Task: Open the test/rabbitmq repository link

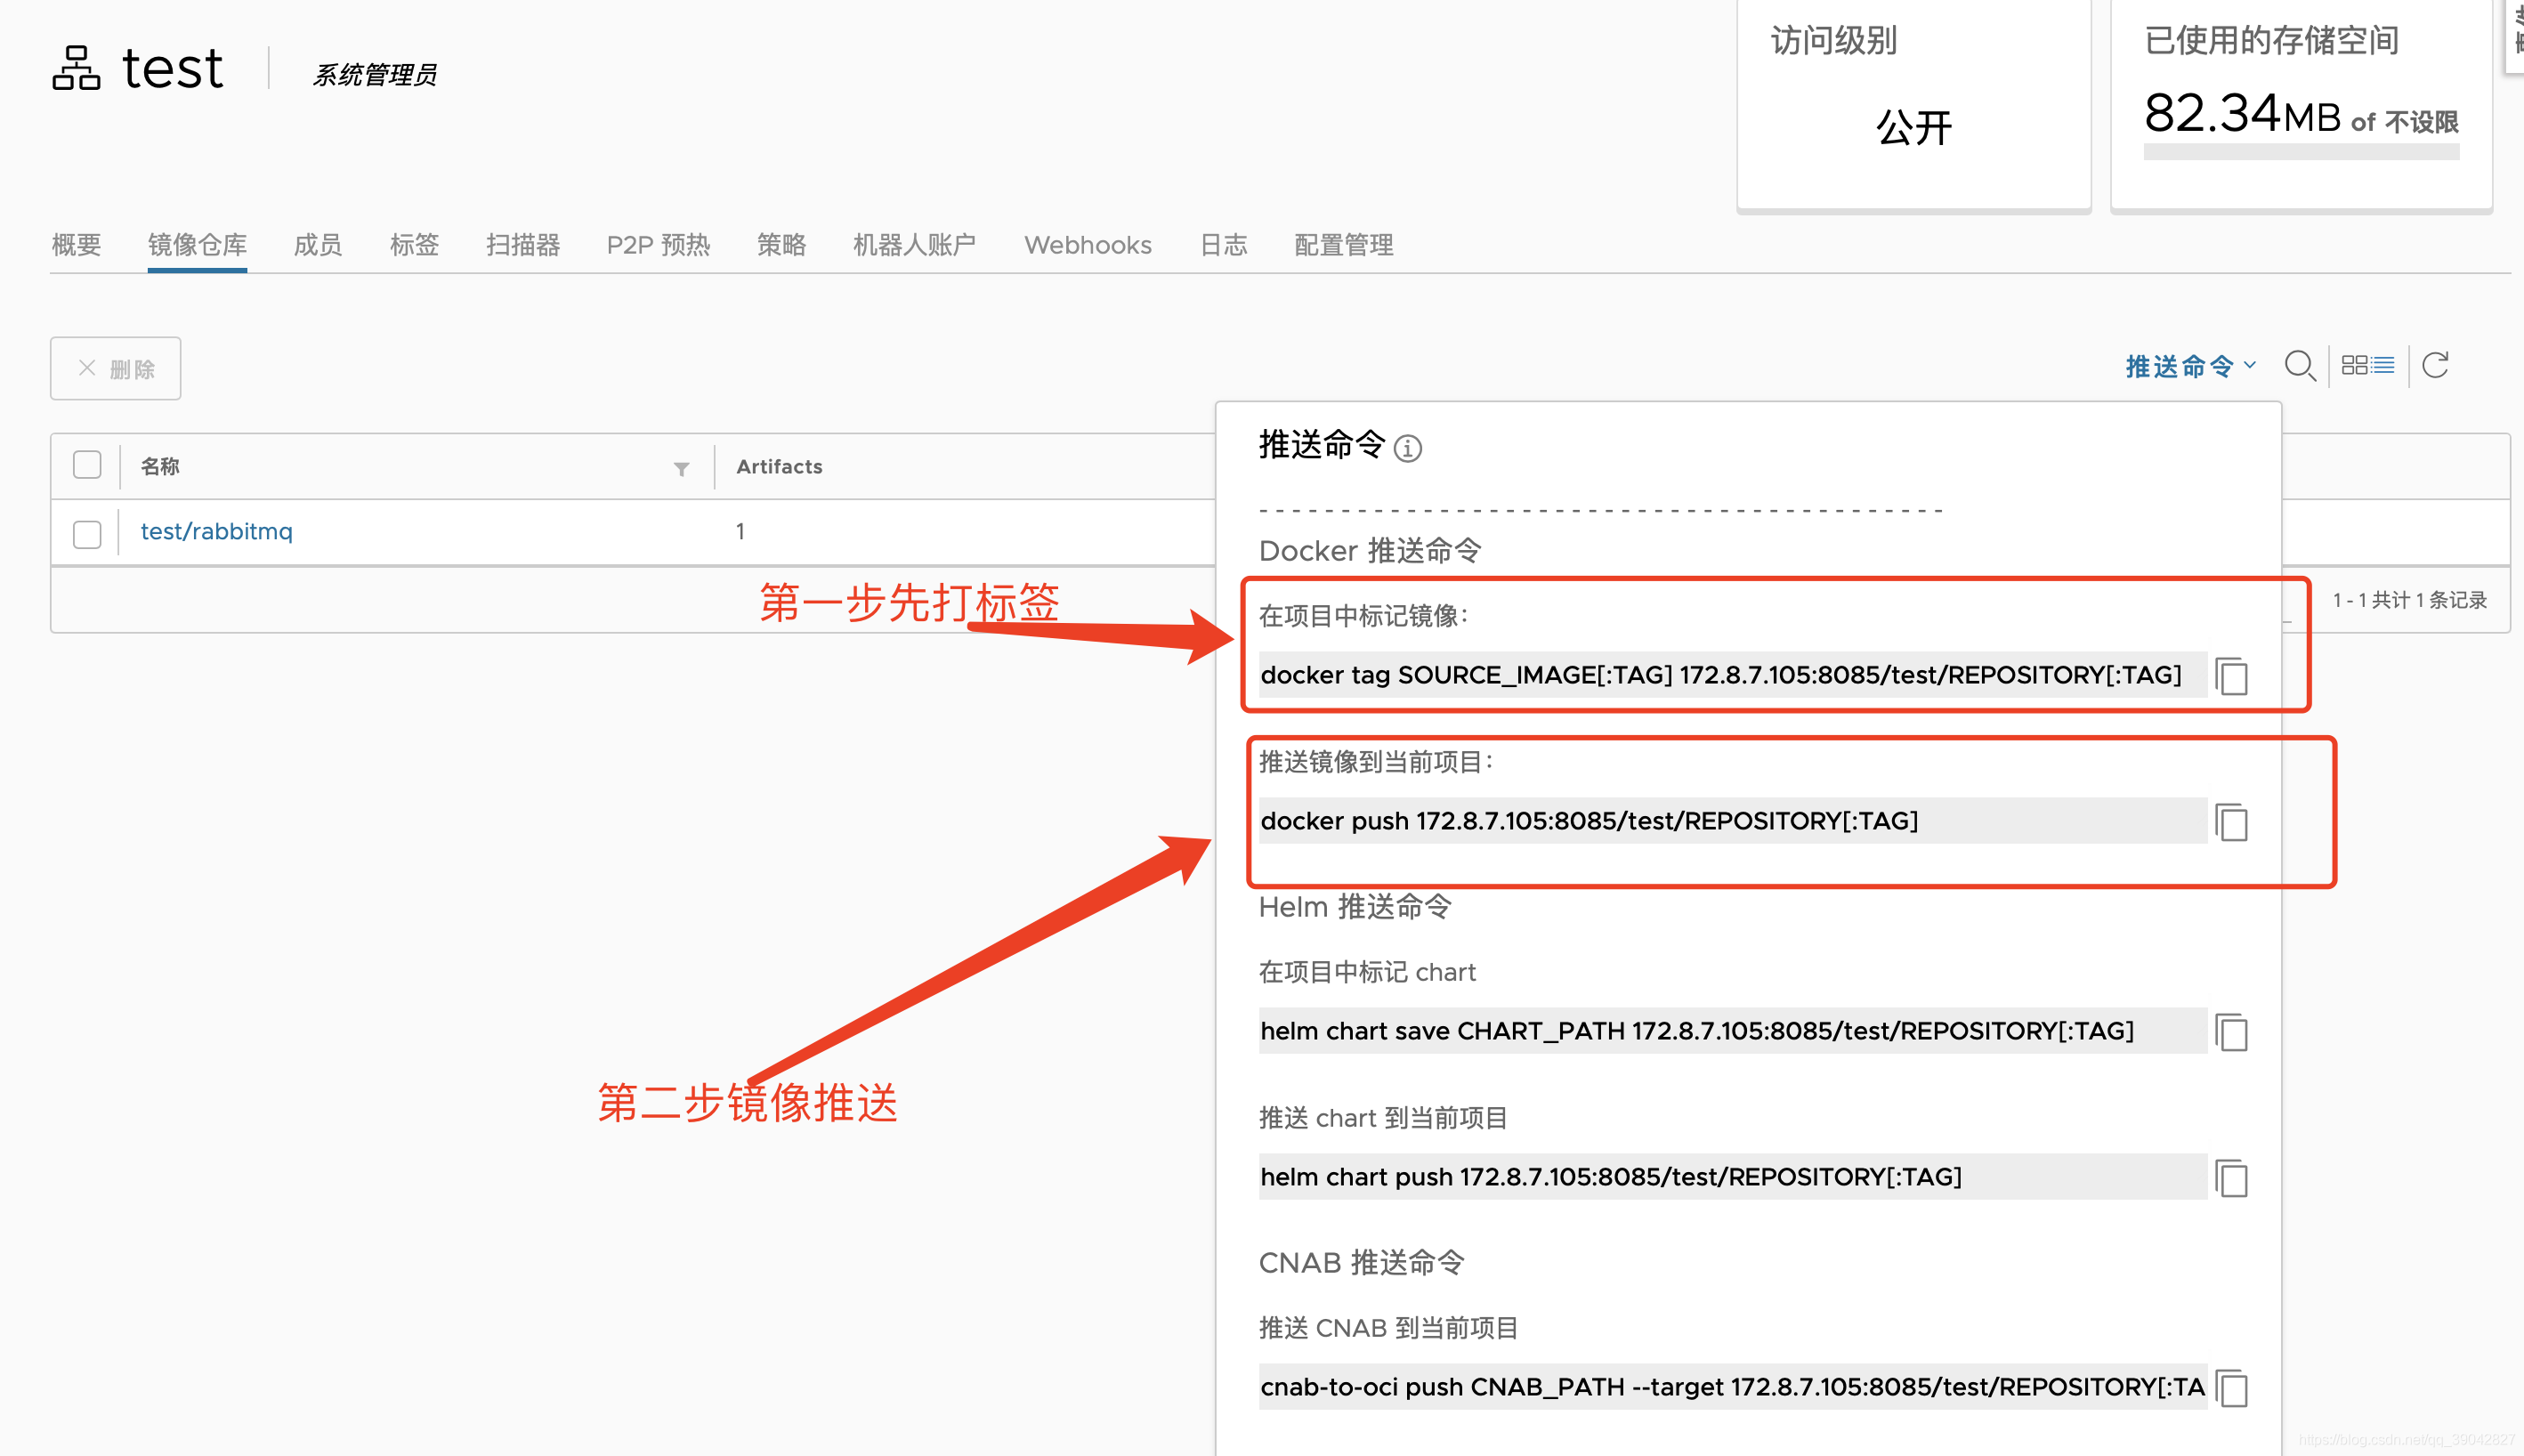Action: click(216, 531)
